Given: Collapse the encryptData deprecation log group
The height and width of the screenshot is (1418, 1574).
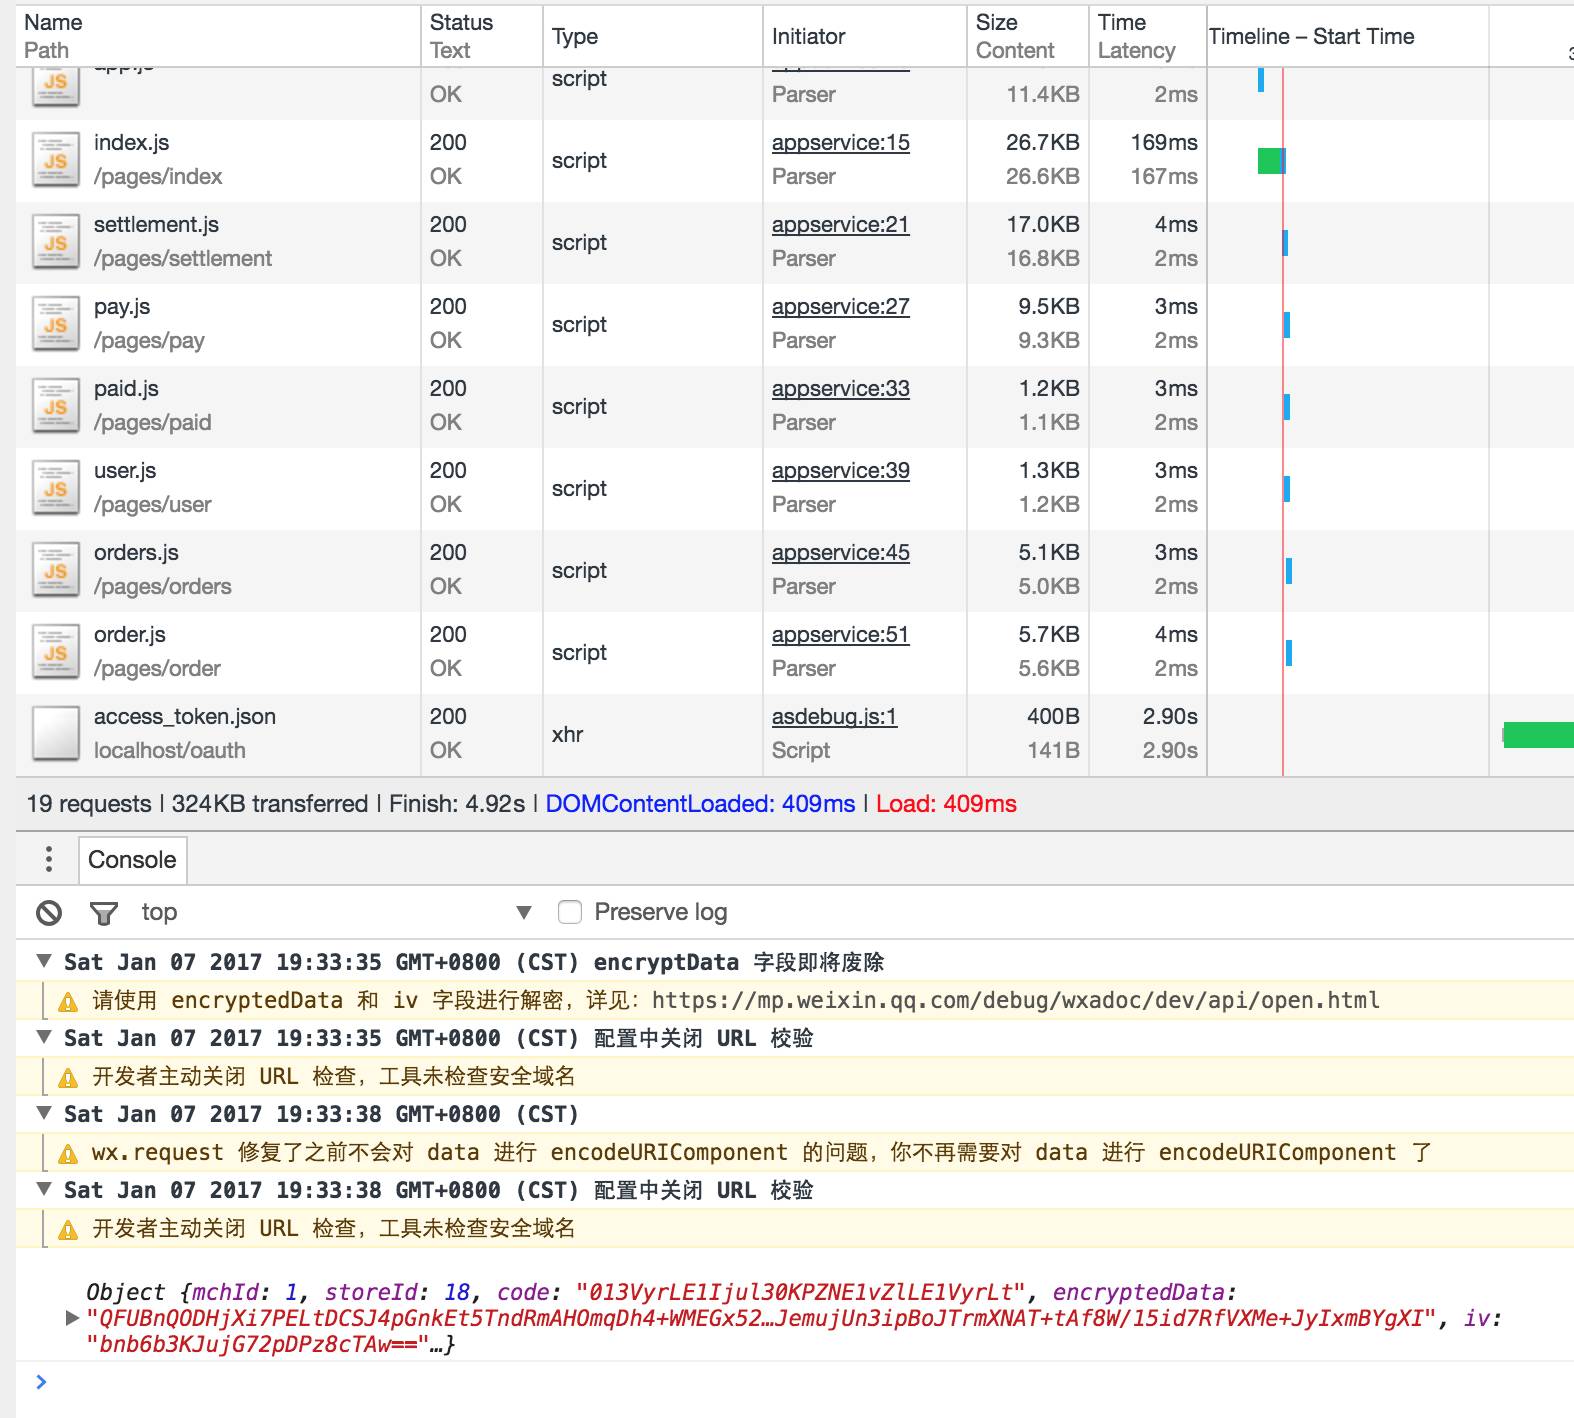Looking at the screenshot, I should (x=44, y=961).
